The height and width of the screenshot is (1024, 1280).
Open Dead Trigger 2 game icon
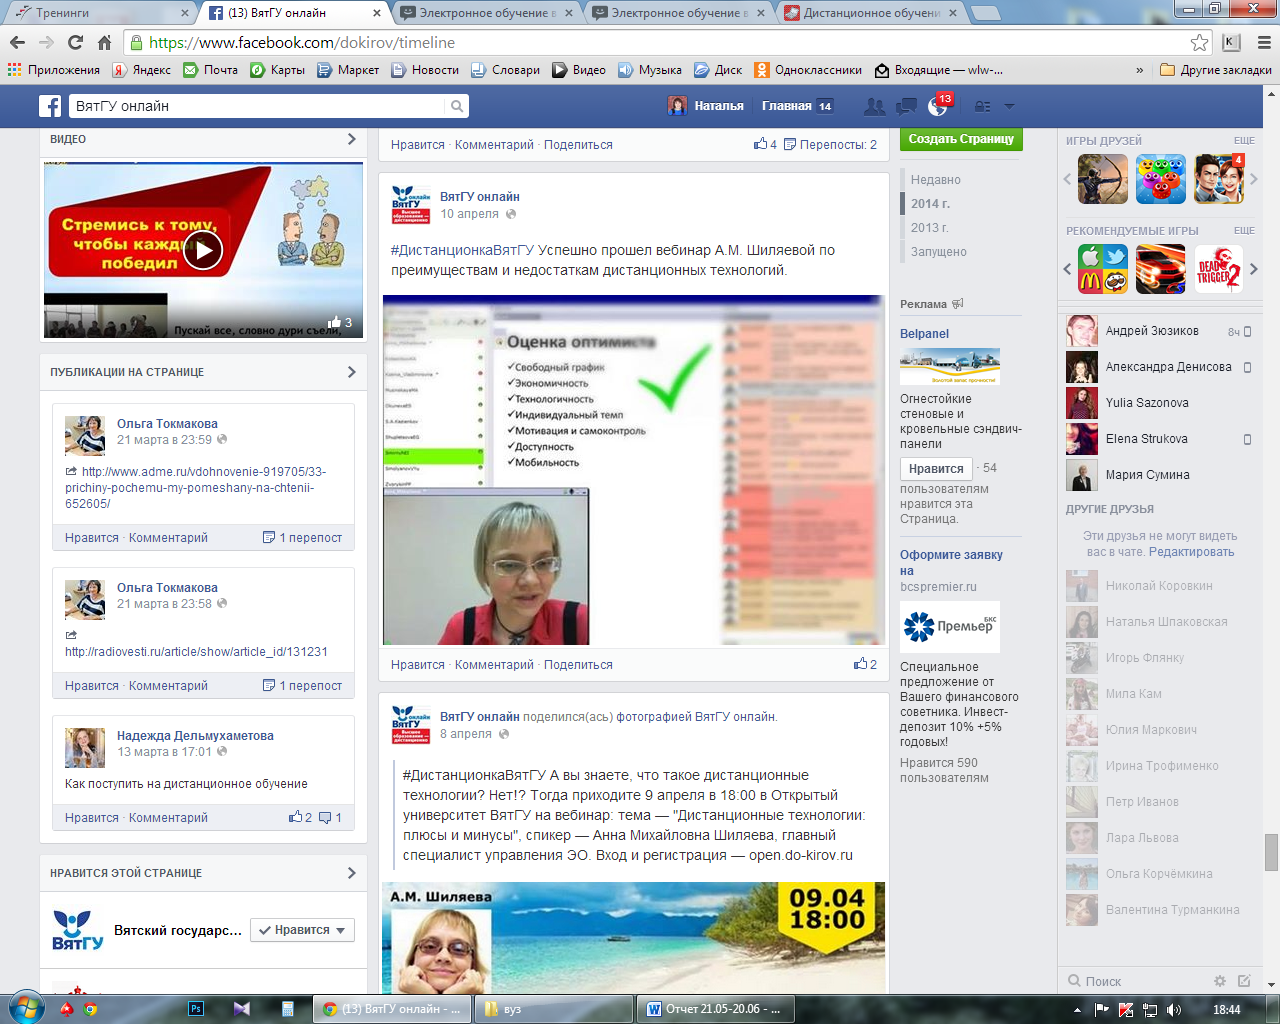tap(1219, 268)
